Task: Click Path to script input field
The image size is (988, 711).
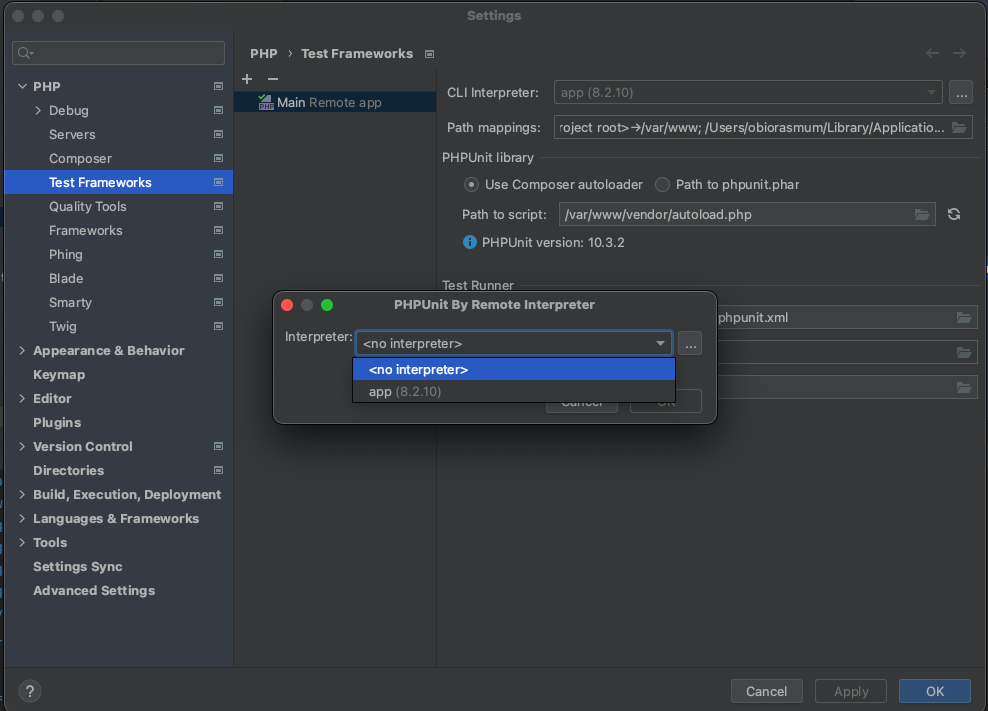Action: pyautogui.click(x=747, y=214)
